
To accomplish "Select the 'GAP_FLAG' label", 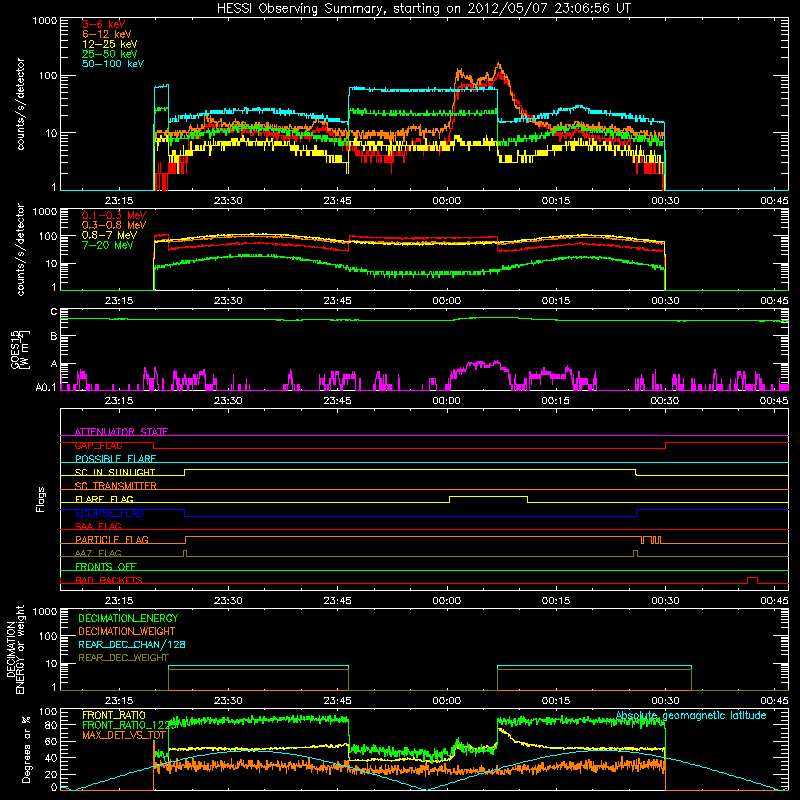I will point(98,445).
